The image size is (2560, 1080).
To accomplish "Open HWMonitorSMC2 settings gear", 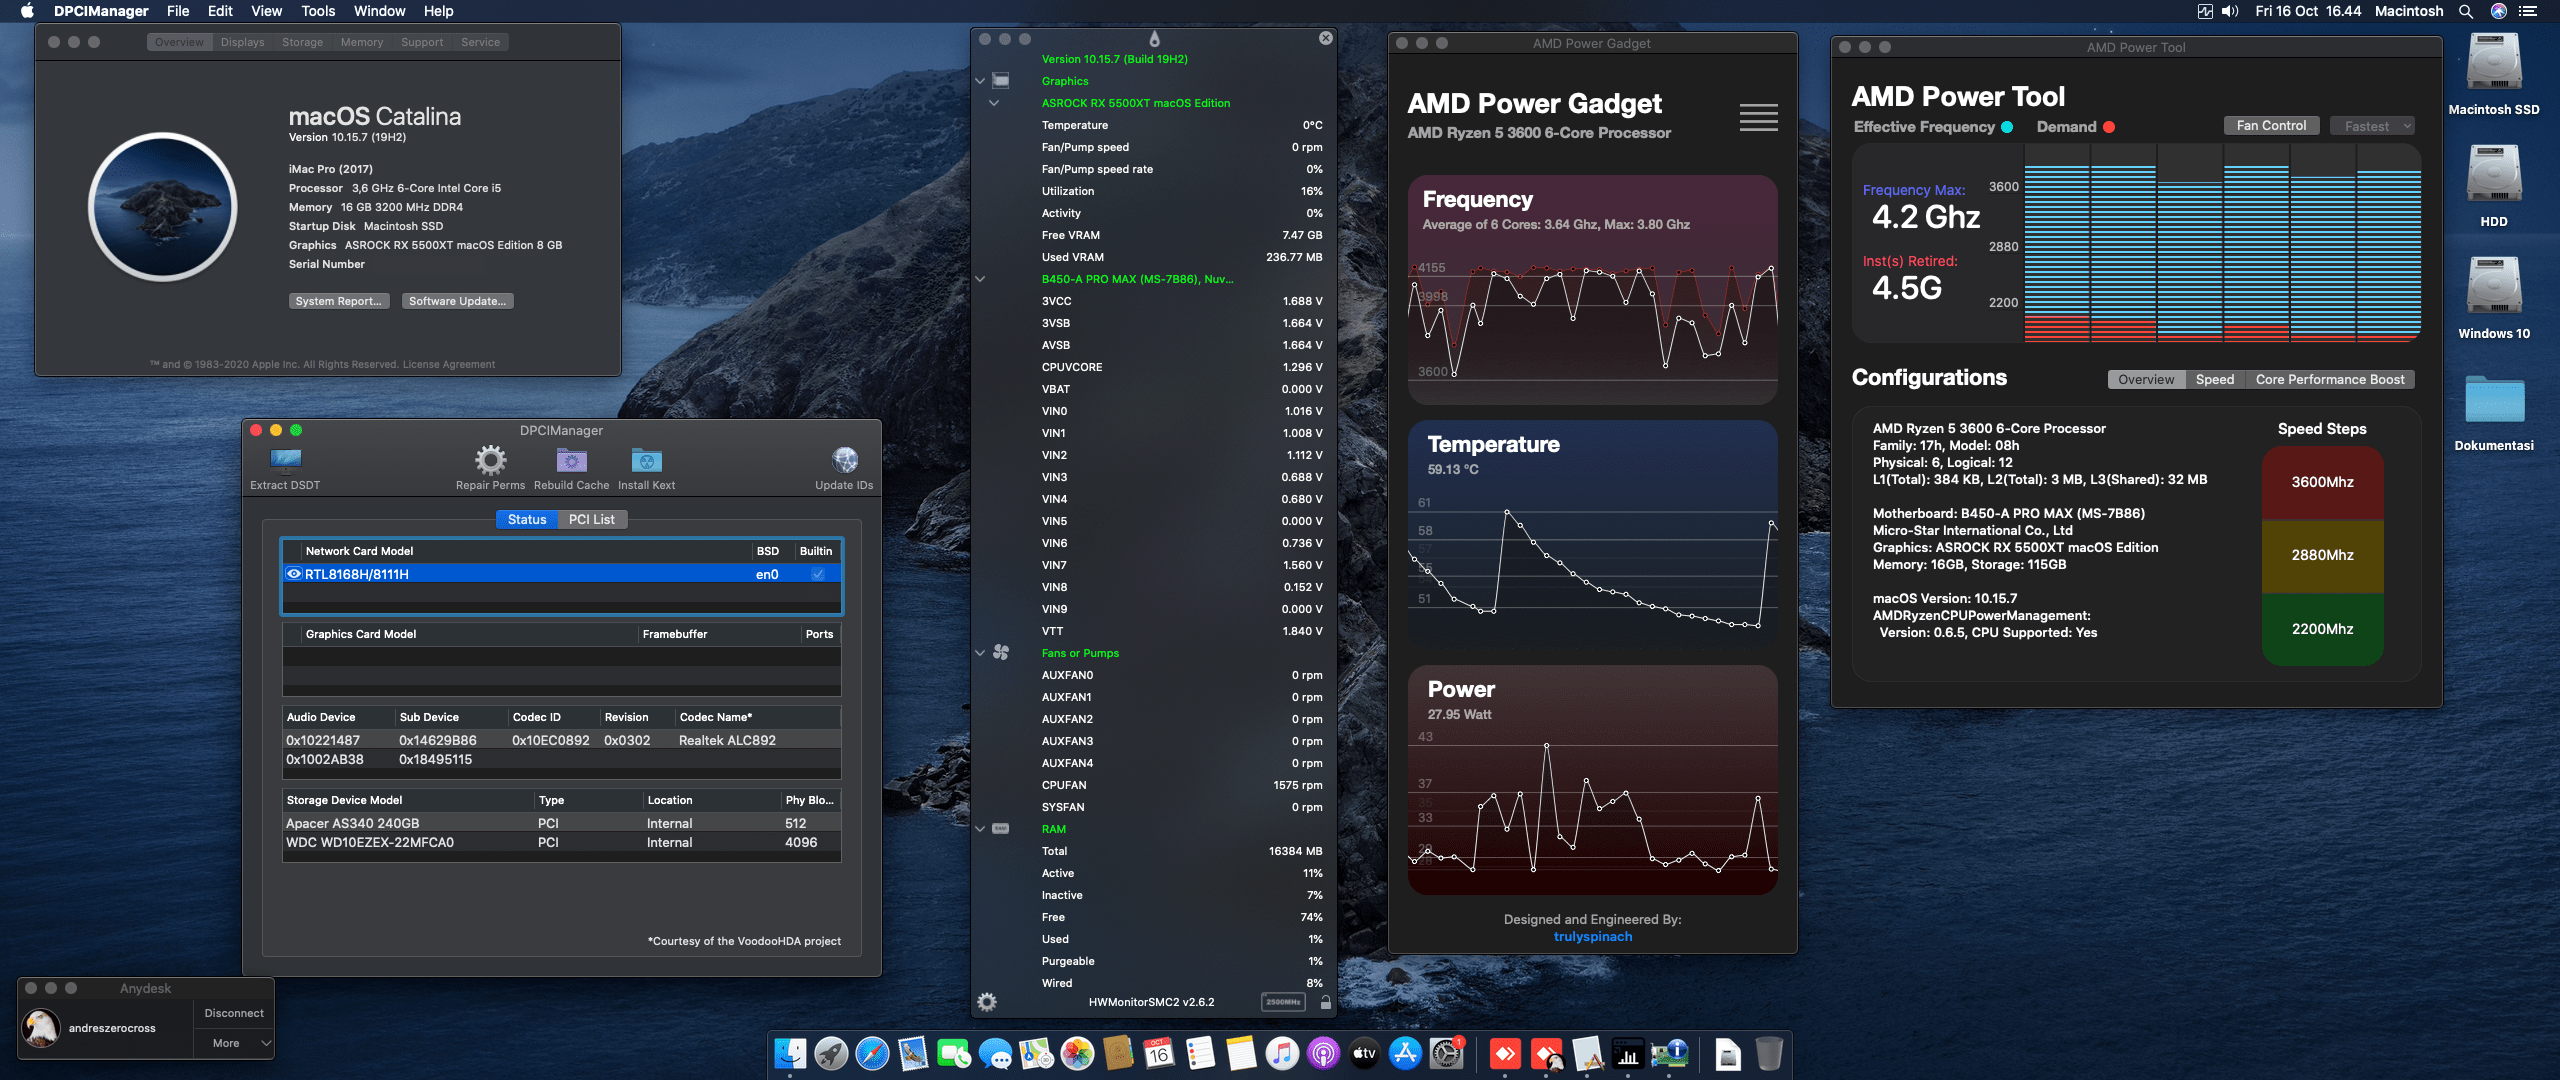I will click(x=987, y=1002).
